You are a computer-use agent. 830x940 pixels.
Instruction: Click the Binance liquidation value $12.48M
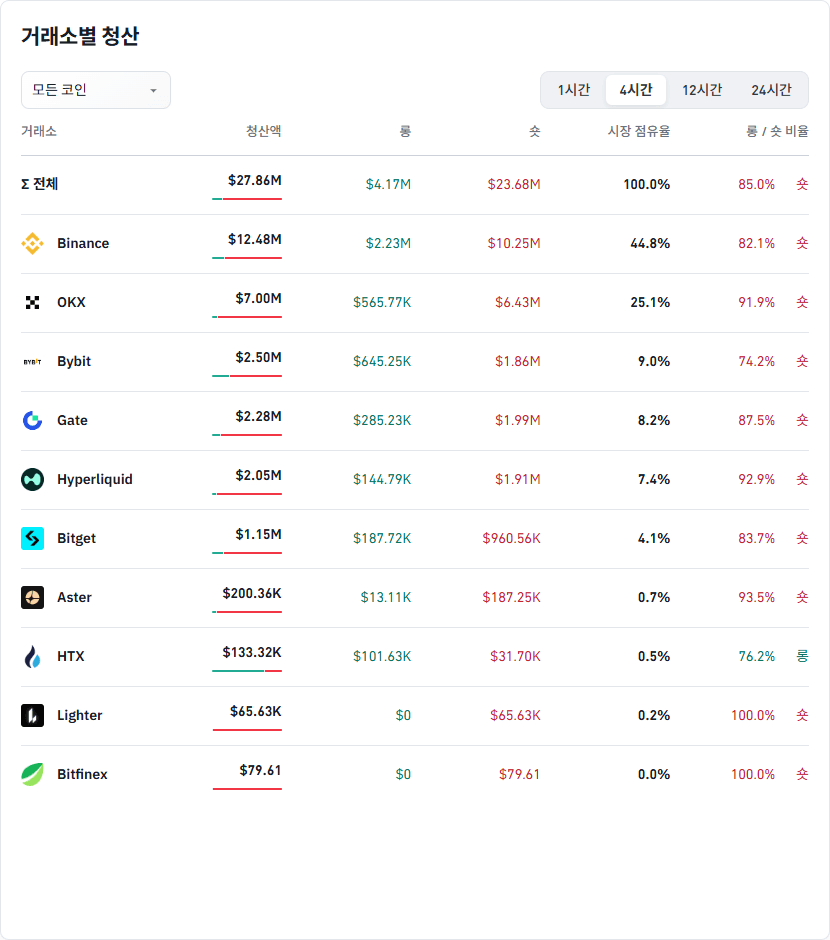click(255, 239)
